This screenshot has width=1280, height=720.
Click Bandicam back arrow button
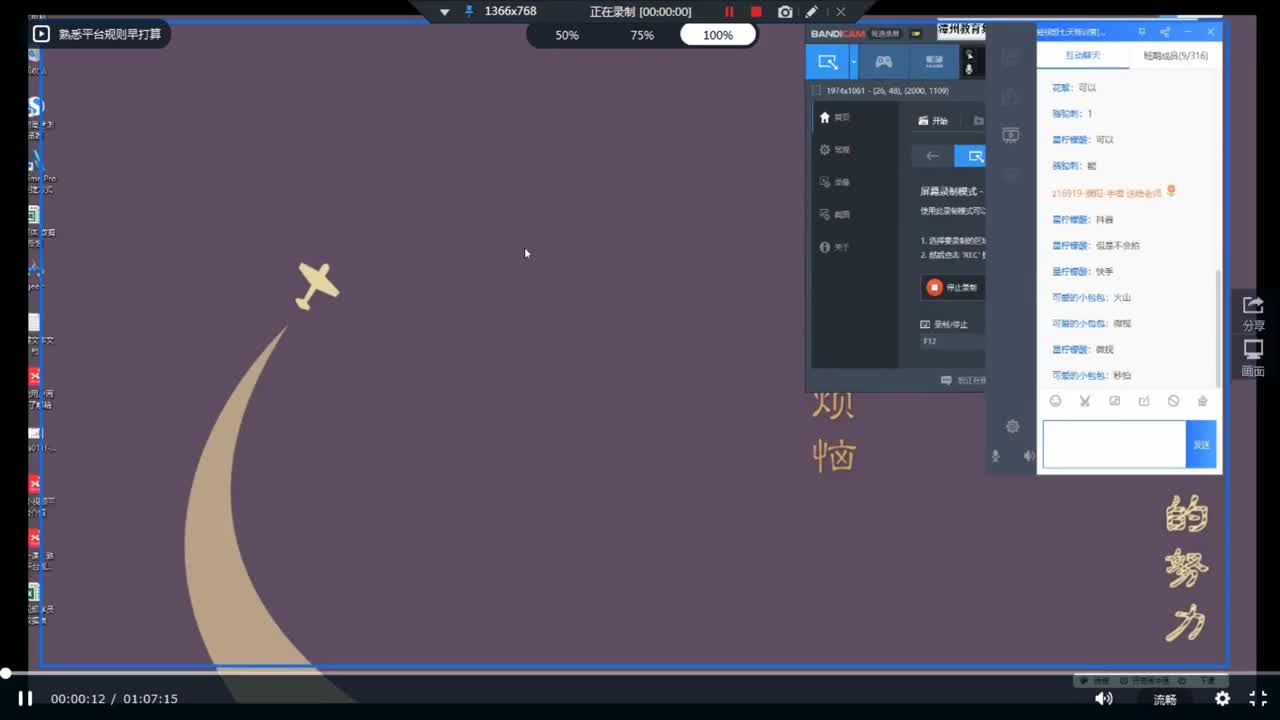point(932,156)
